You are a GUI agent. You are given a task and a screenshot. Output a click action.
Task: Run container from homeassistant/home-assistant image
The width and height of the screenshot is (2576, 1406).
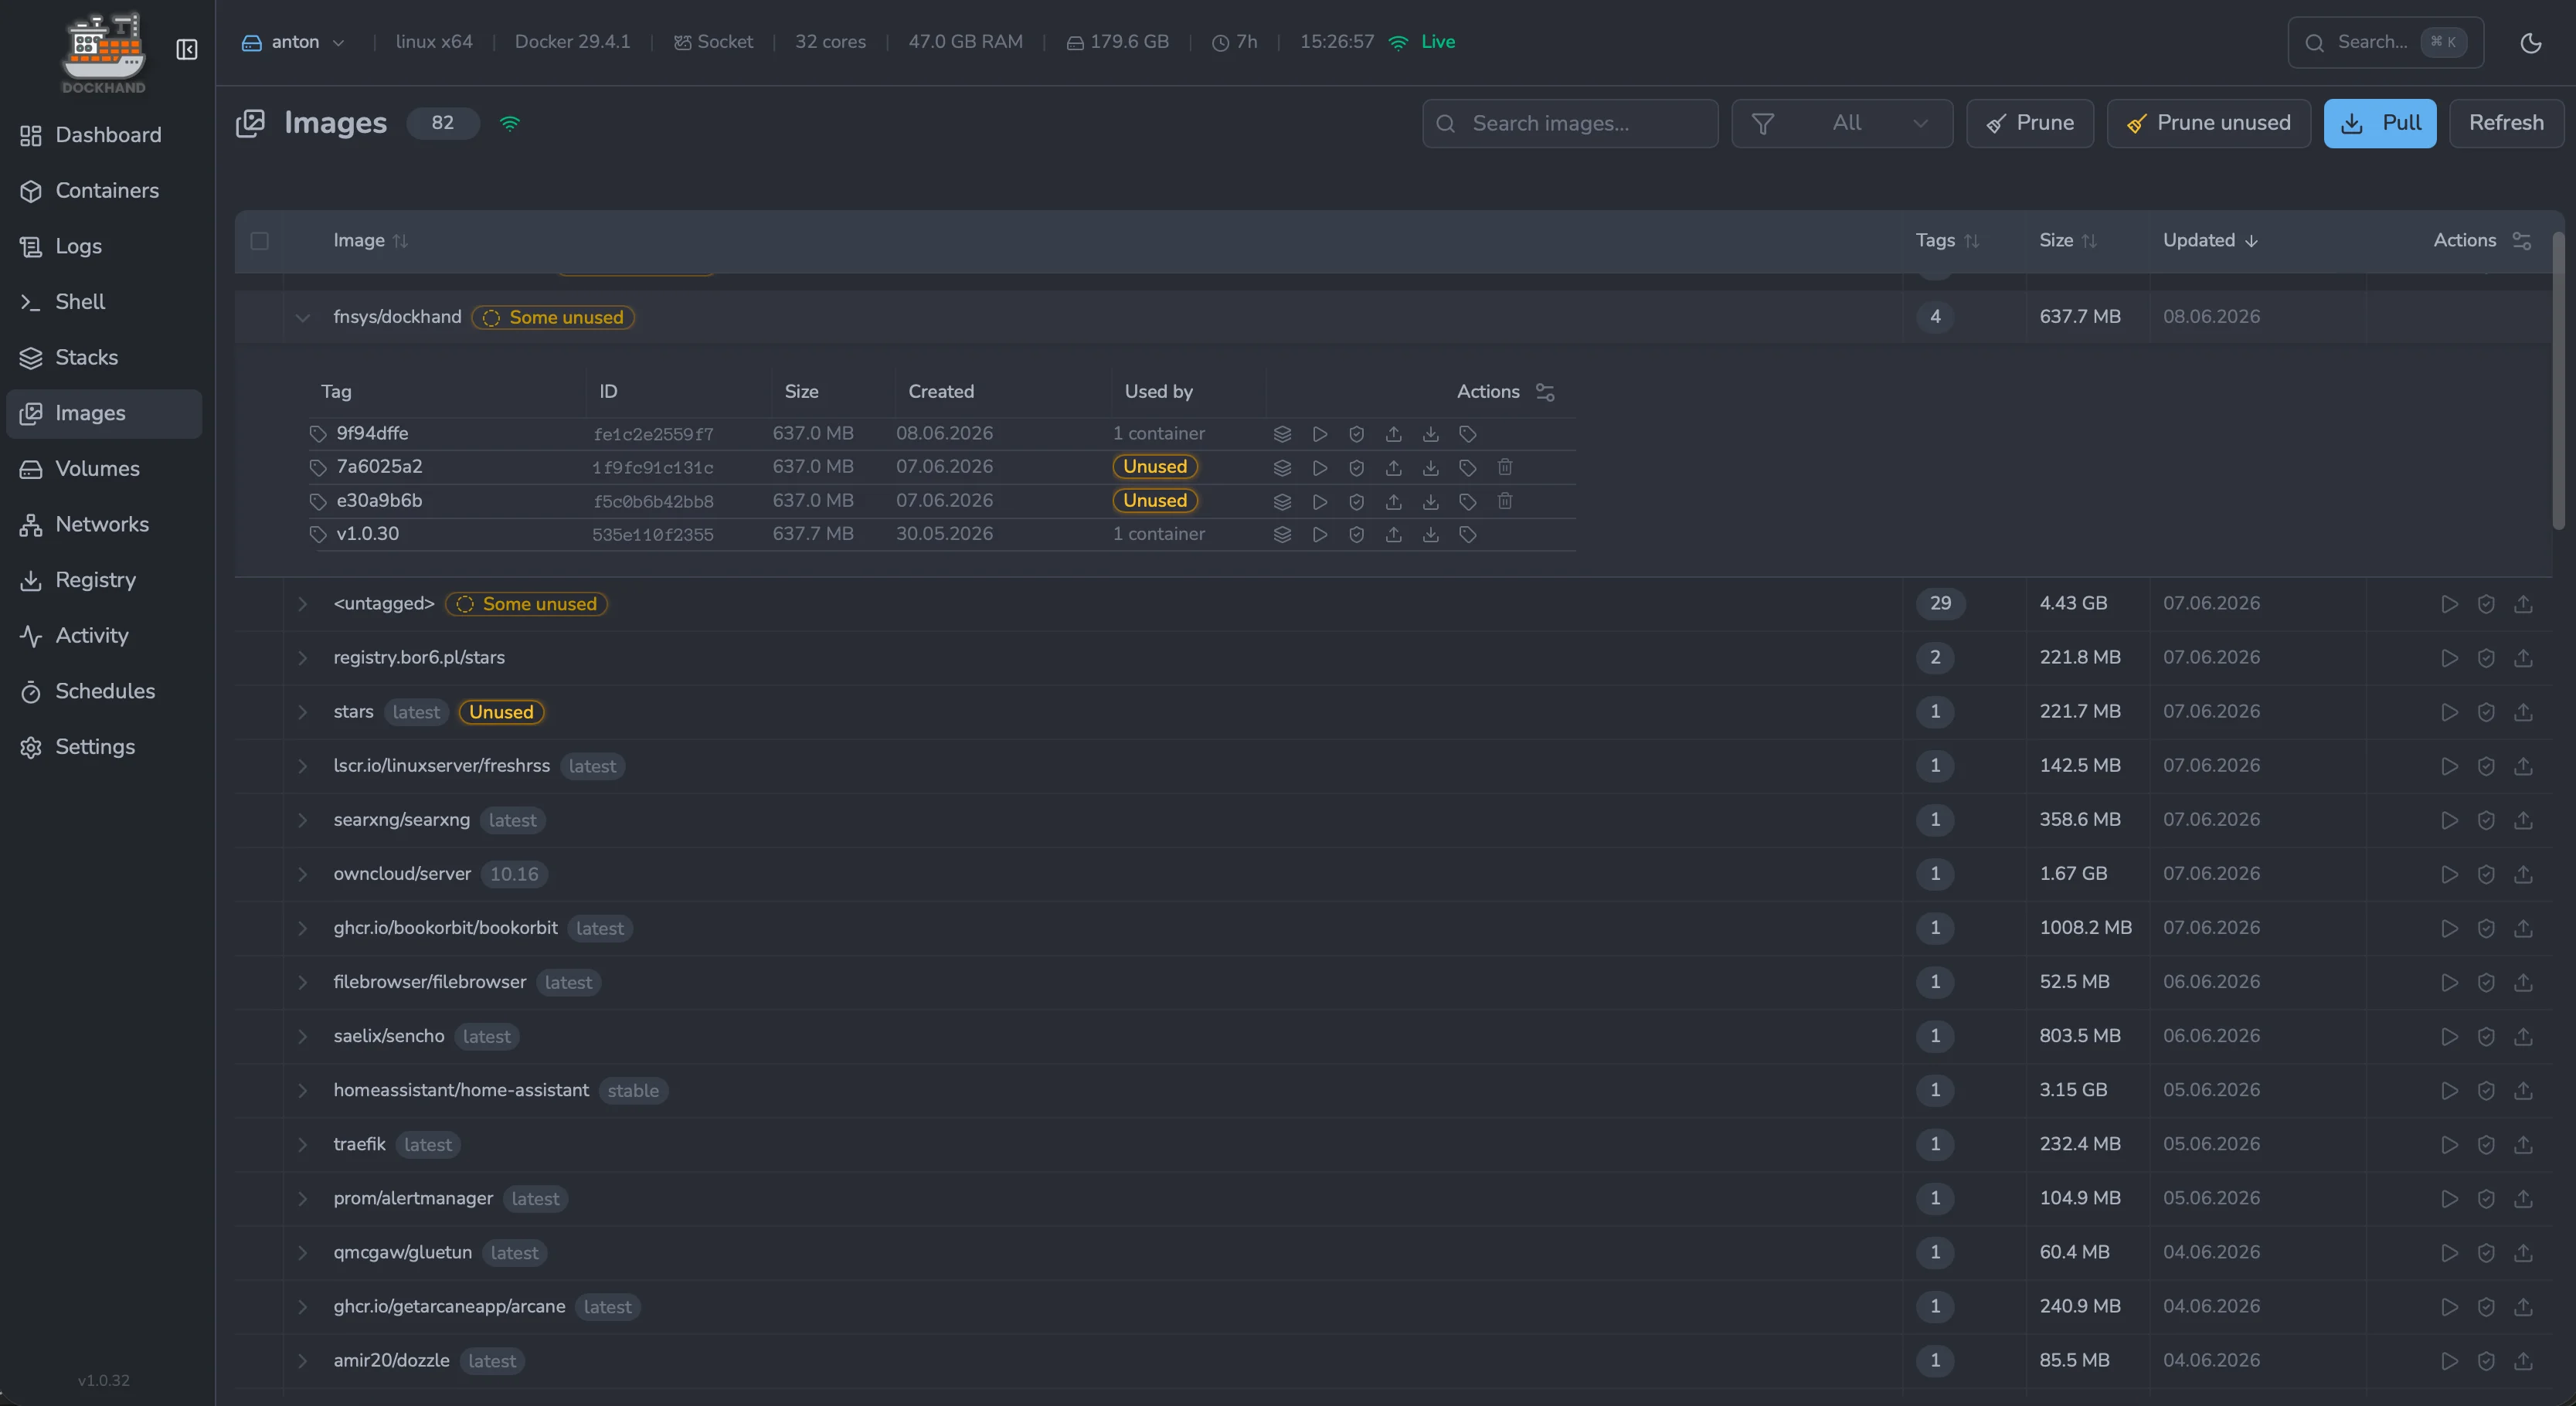click(x=2449, y=1090)
